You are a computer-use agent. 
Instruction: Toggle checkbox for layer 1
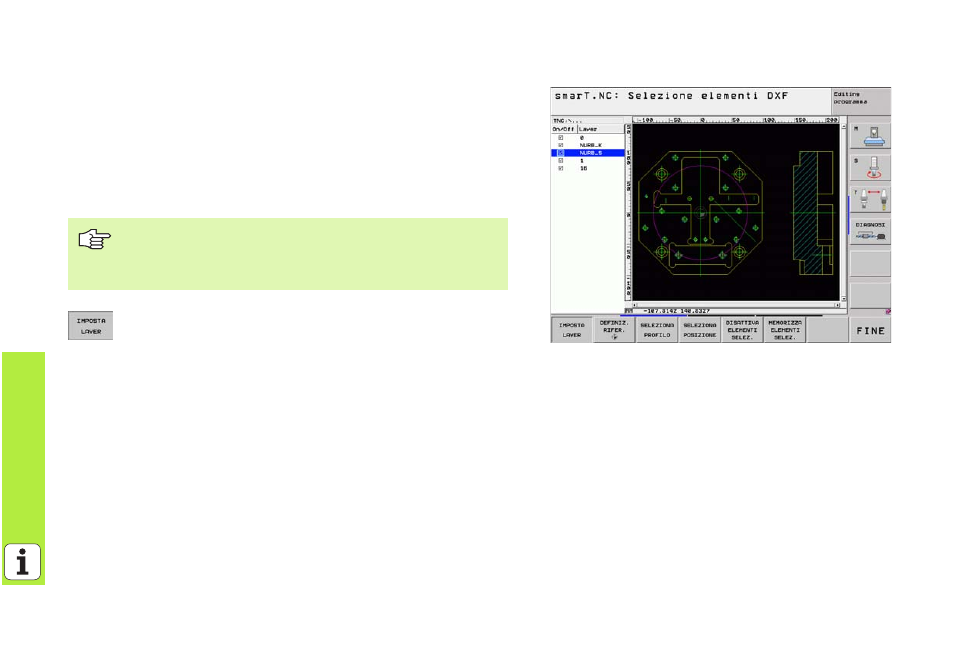coord(560,161)
